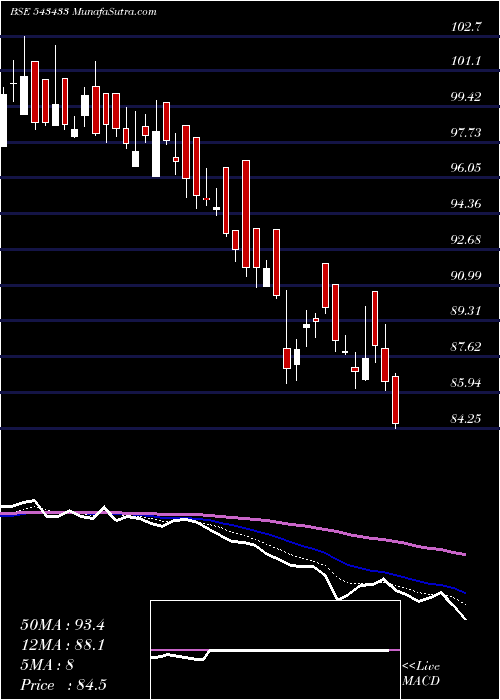Click the last red candlestick near 84.25

pyautogui.click(x=395, y=400)
